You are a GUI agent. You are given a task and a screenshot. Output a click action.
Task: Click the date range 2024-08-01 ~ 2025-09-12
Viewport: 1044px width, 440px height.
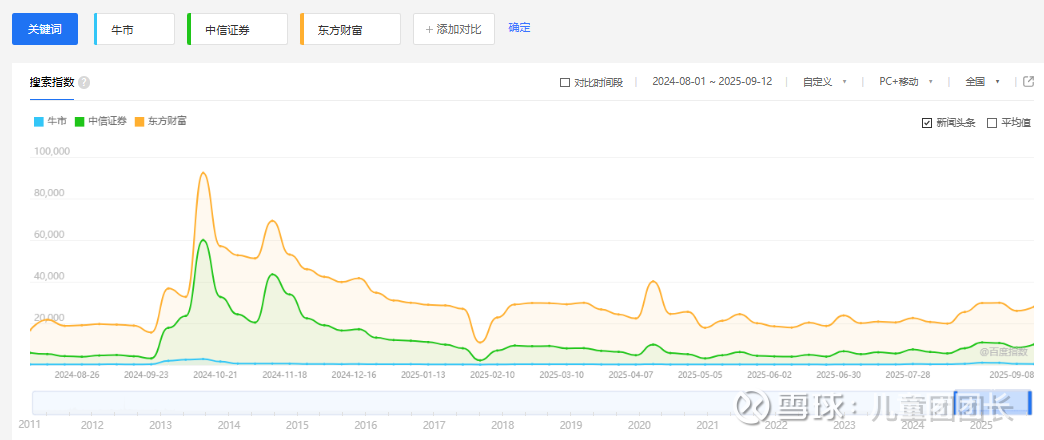click(710, 82)
